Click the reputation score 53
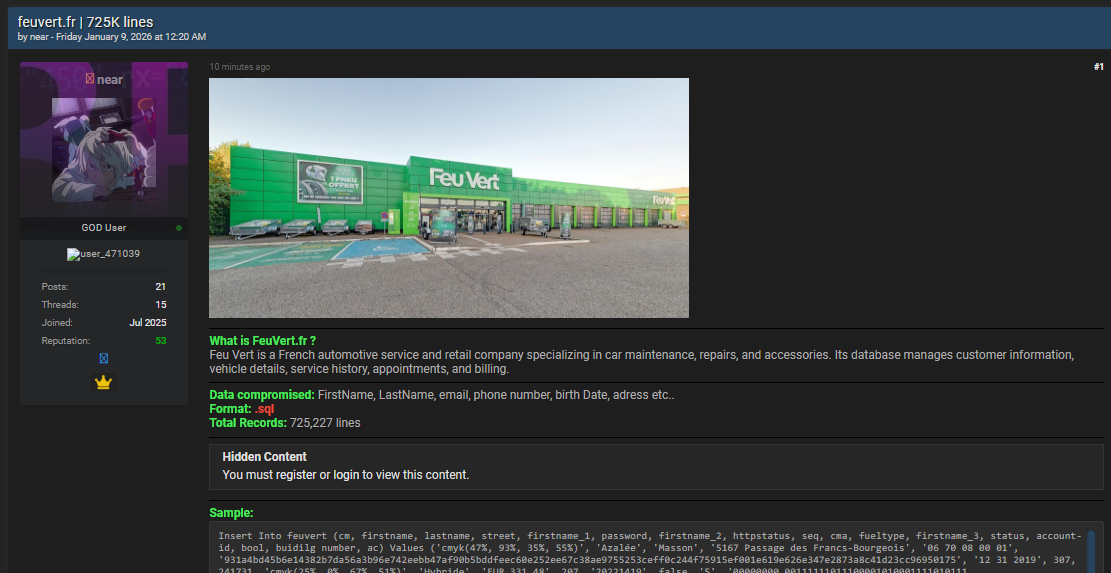This screenshot has width=1111, height=573. (x=160, y=341)
